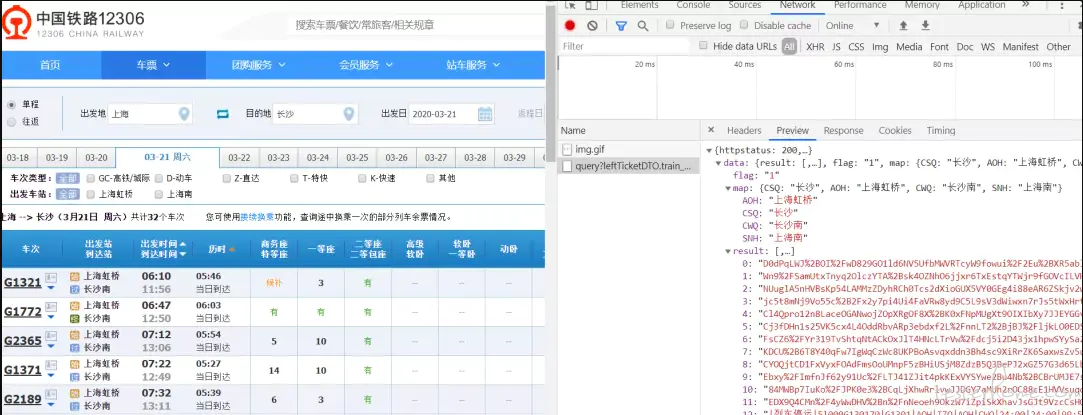The width and height of the screenshot is (1083, 415).
Task: Check the K-快速 train type box
Action: coord(363,178)
